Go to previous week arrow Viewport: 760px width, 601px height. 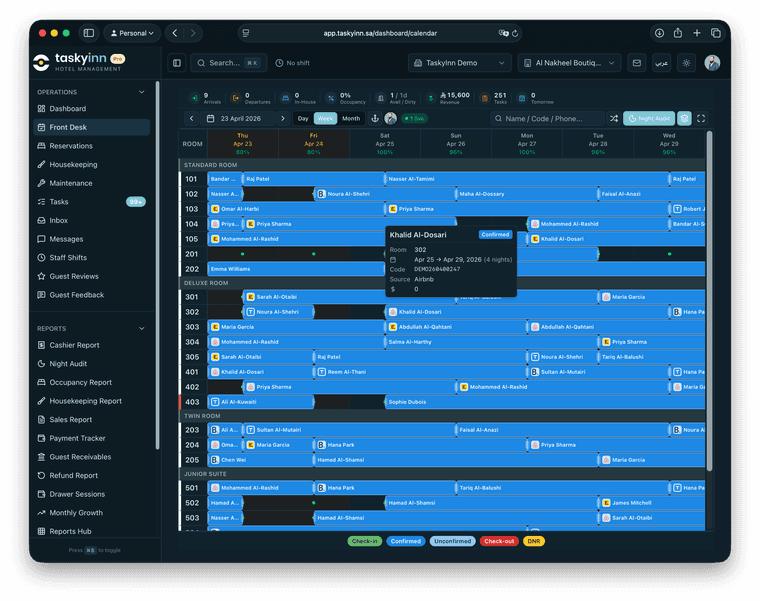click(192, 118)
